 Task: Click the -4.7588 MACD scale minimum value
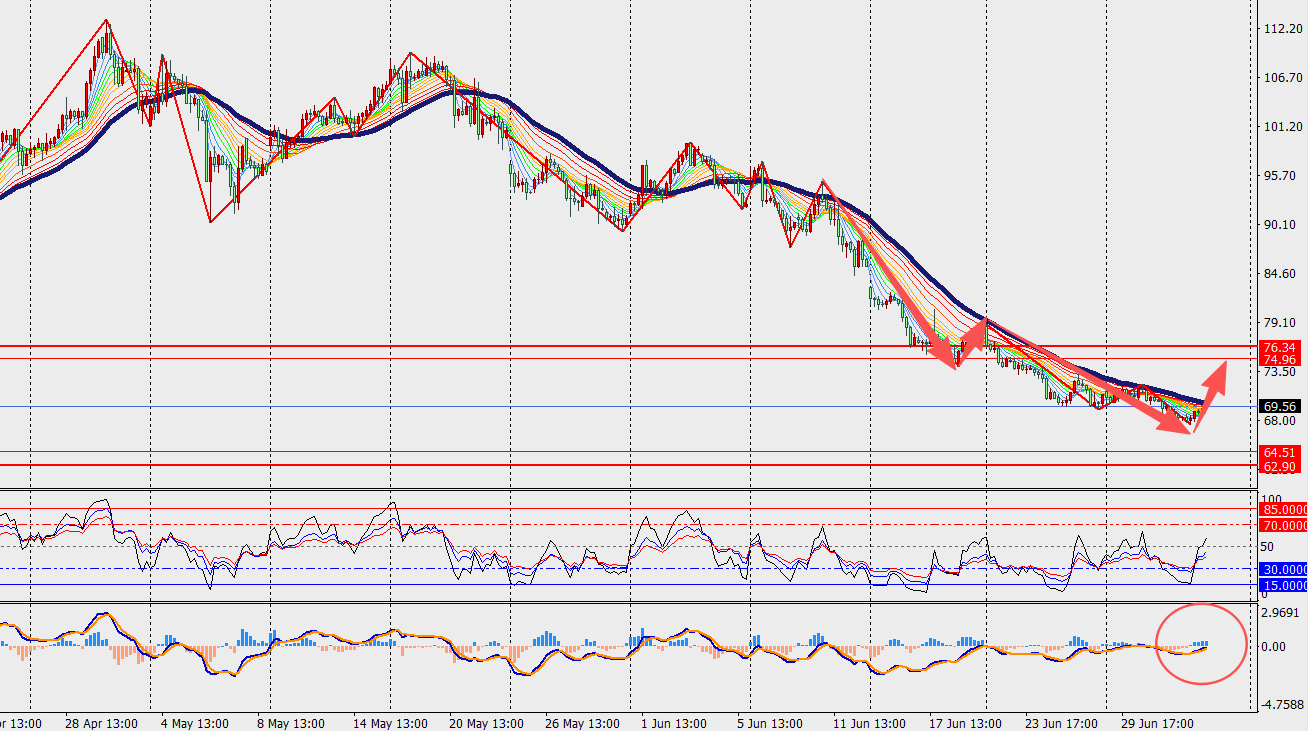click(x=1282, y=704)
